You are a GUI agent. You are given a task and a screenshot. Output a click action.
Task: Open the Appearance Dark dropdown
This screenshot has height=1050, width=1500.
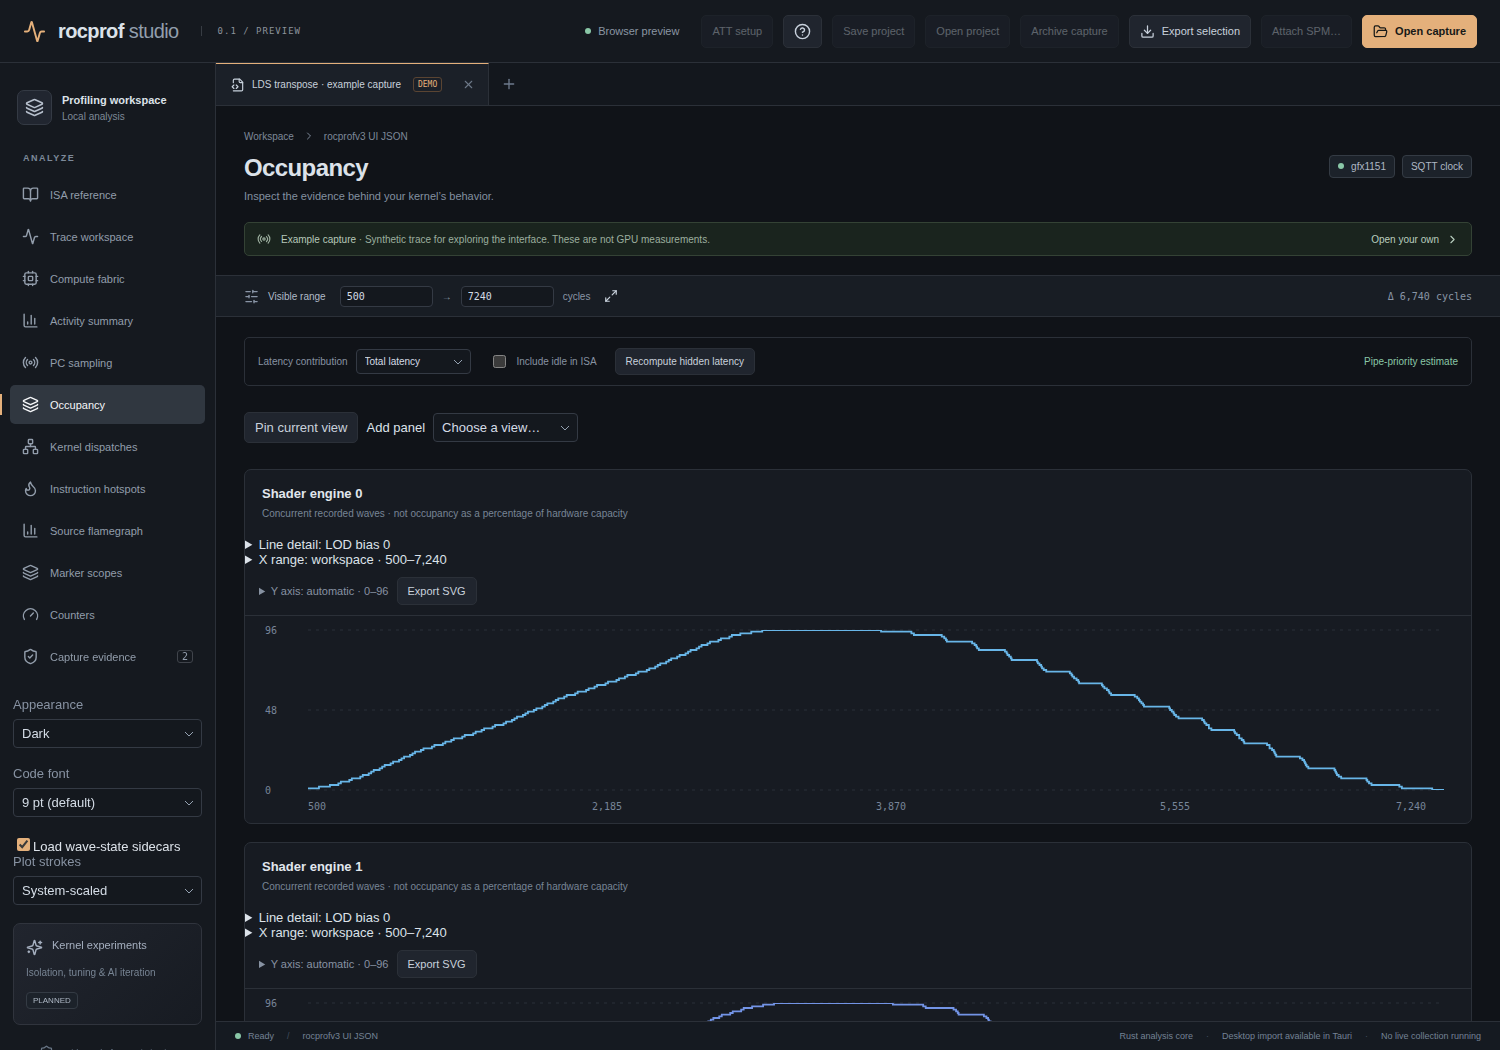pyautogui.click(x=107, y=734)
